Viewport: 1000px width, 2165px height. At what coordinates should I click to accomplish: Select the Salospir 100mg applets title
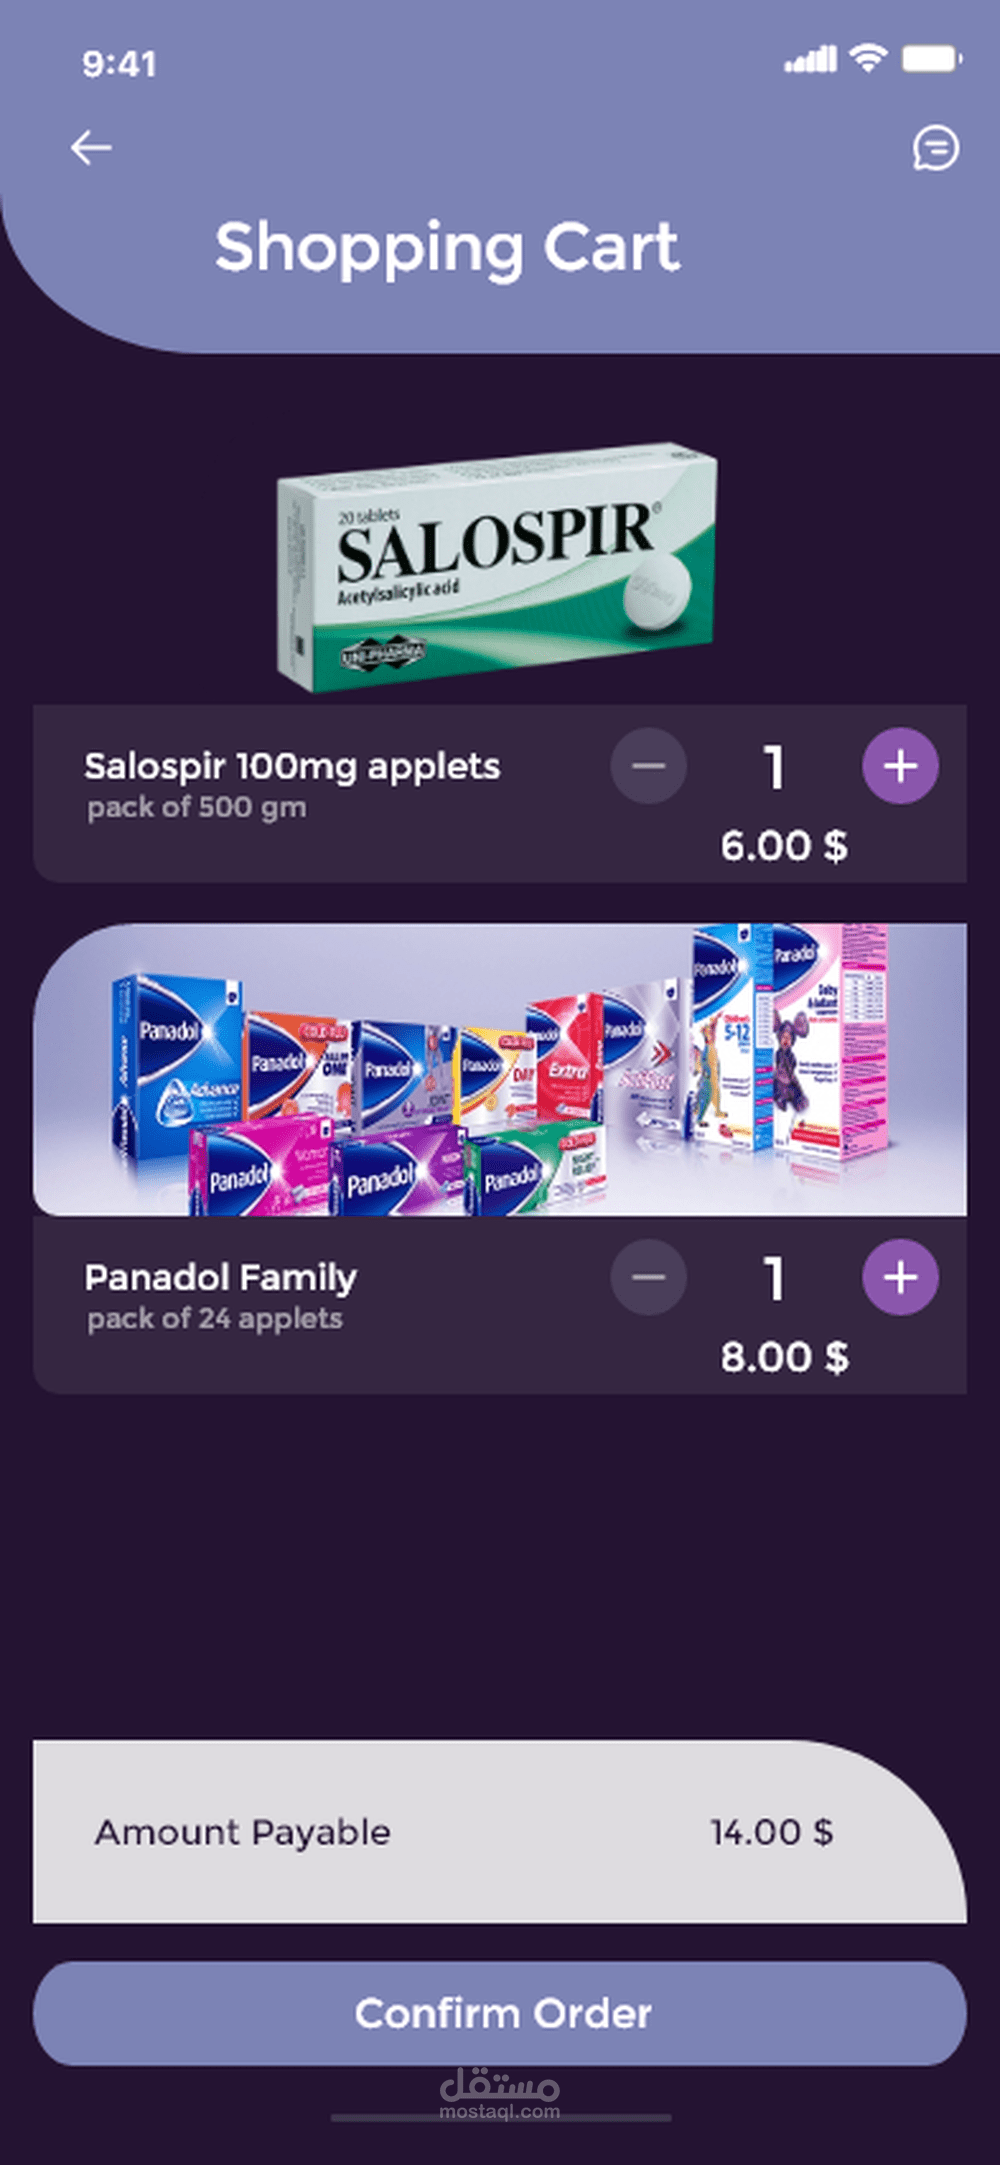pos(292,767)
